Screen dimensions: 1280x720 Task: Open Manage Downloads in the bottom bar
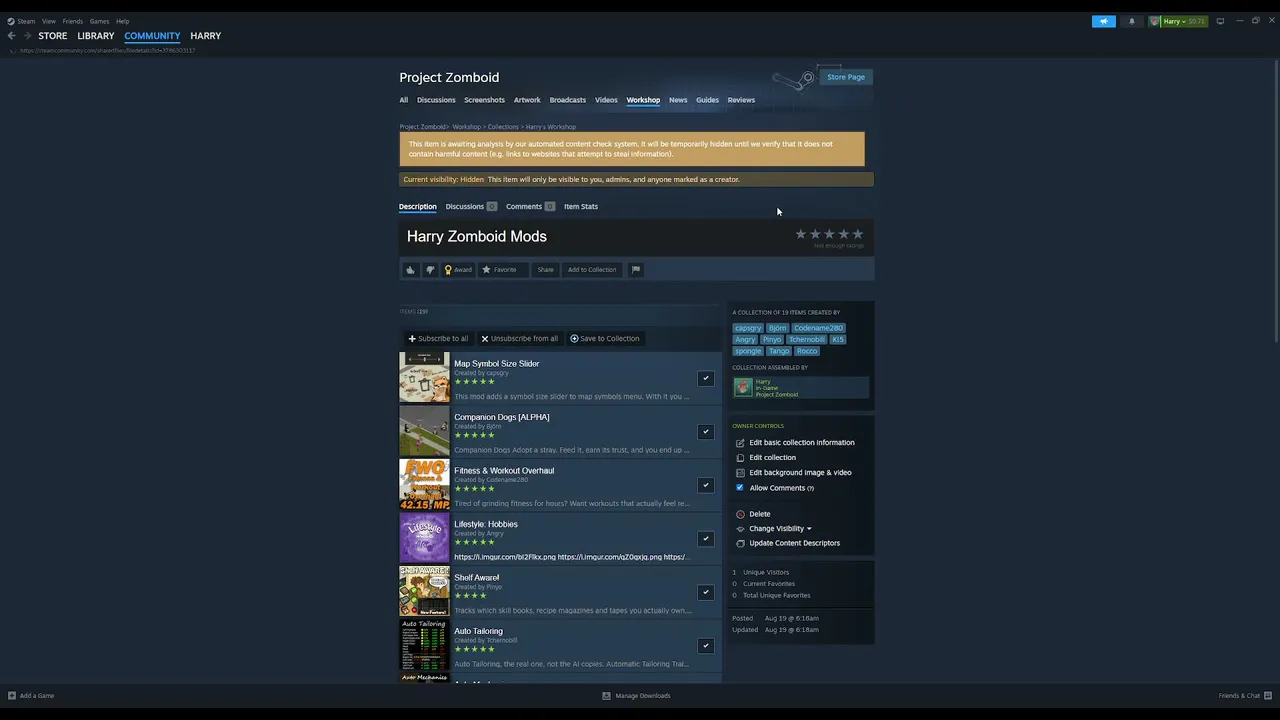tap(636, 696)
